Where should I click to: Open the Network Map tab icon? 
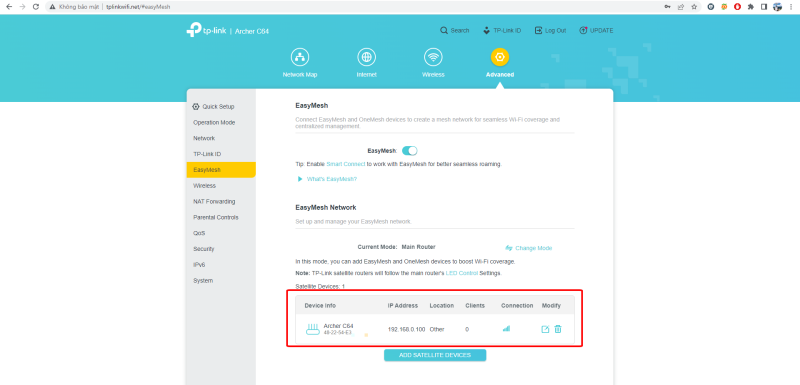click(x=299, y=57)
